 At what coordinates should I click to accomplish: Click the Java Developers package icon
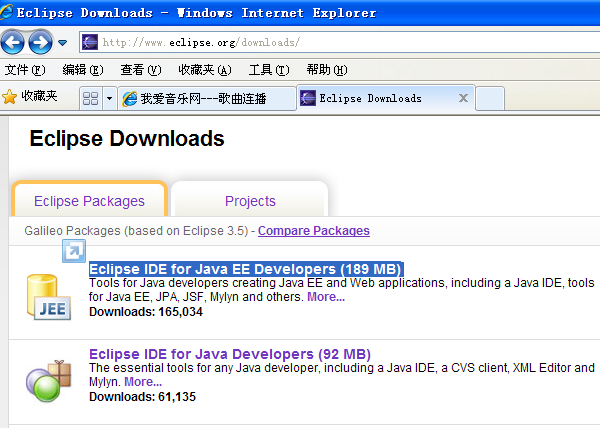coord(49,381)
